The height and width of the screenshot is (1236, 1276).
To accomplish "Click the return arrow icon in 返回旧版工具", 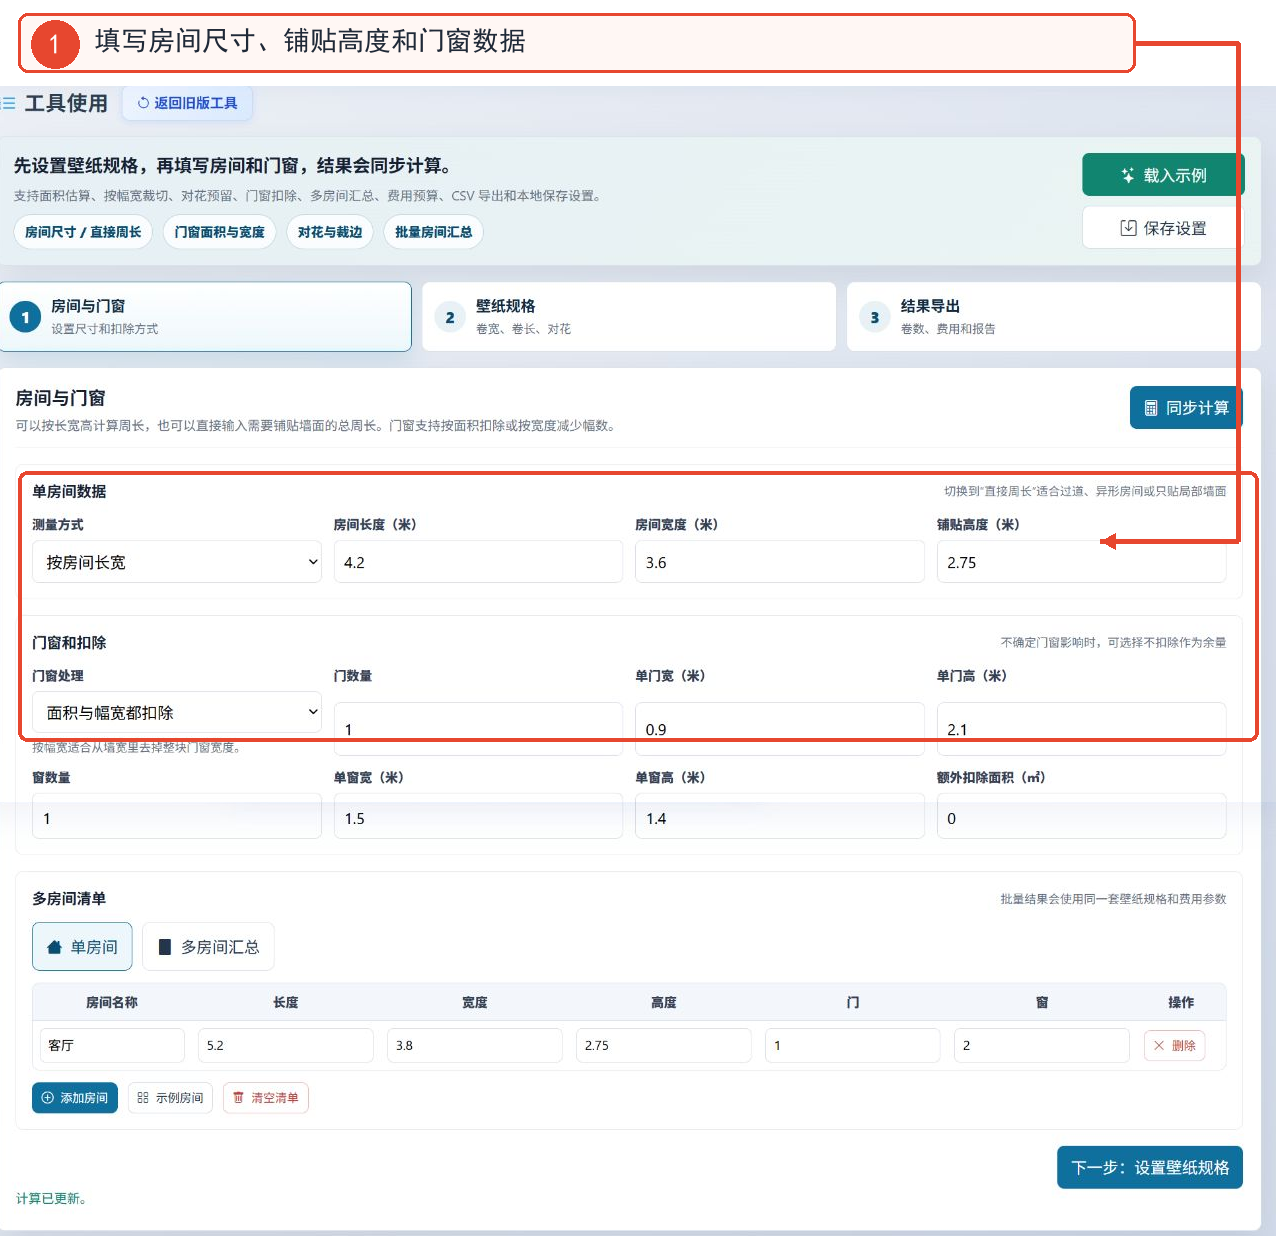I will click(x=143, y=103).
